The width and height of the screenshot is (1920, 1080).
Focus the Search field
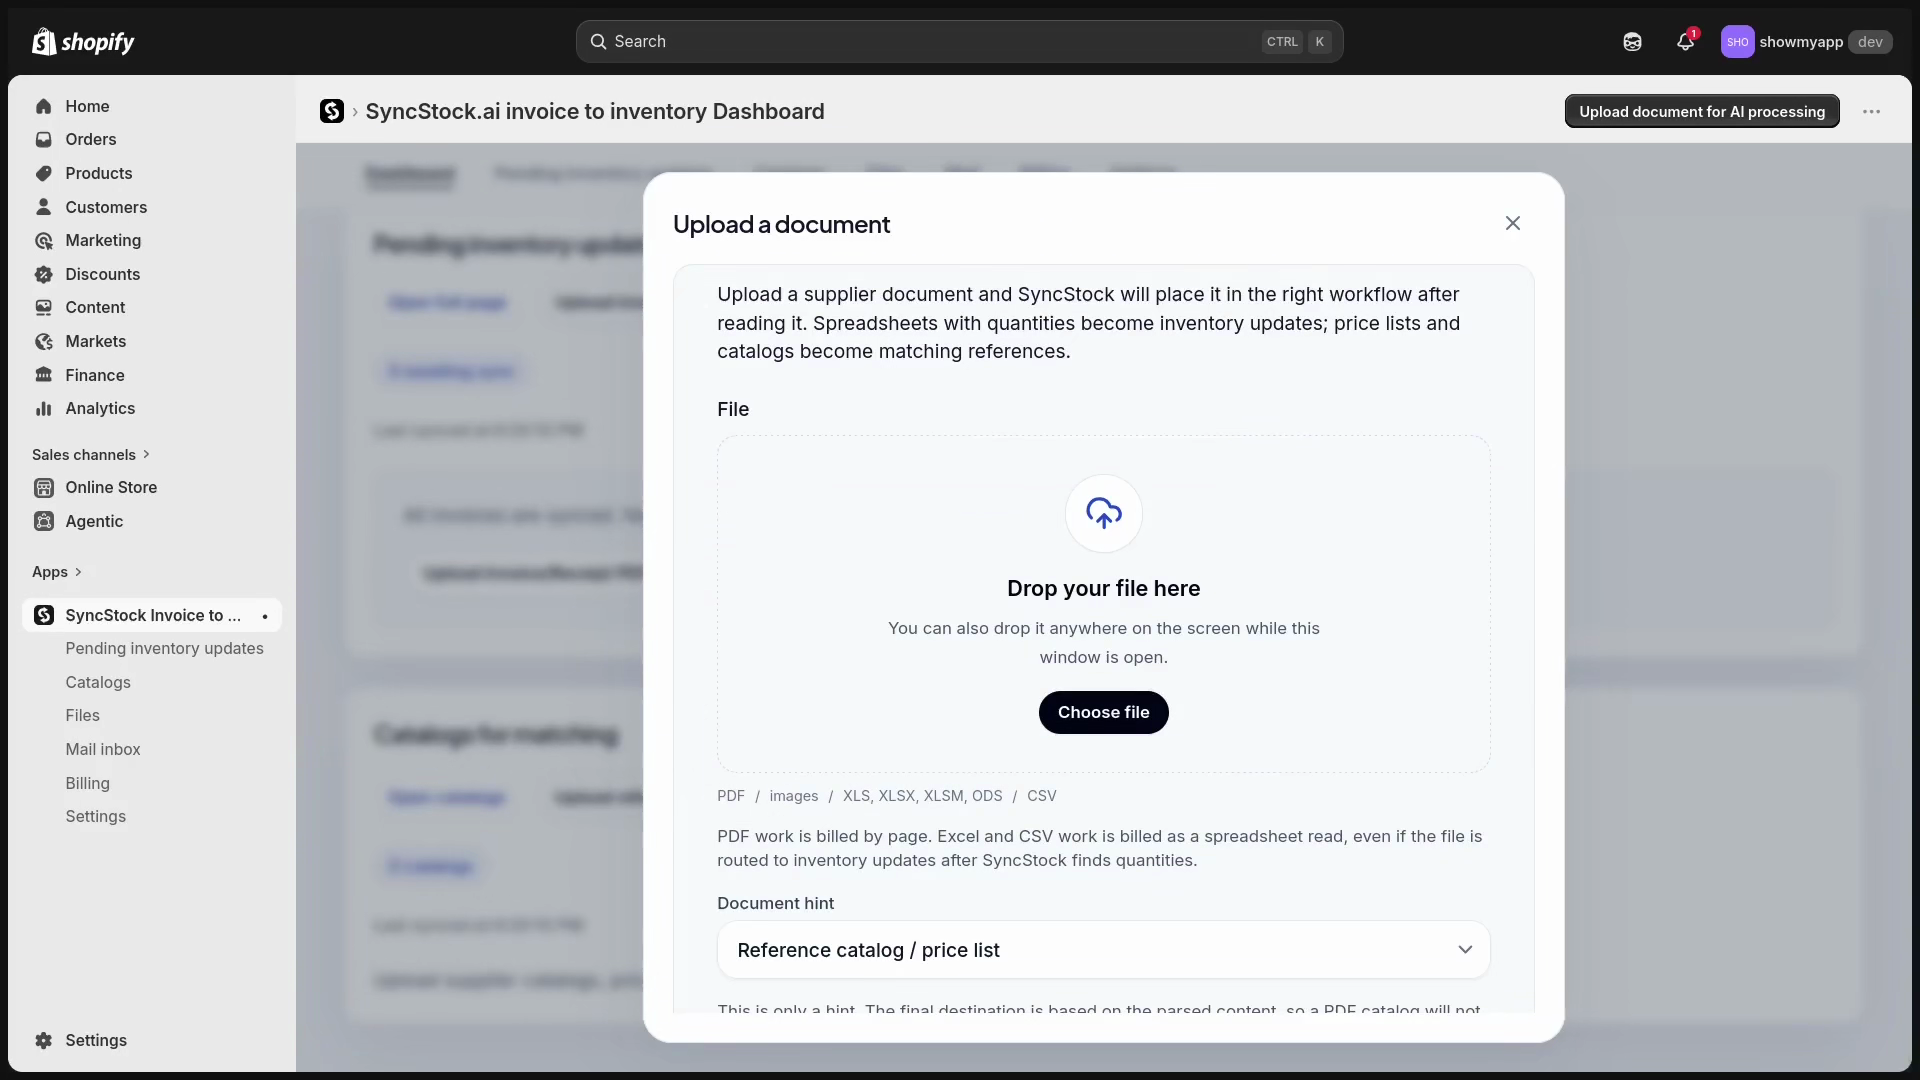(959, 42)
